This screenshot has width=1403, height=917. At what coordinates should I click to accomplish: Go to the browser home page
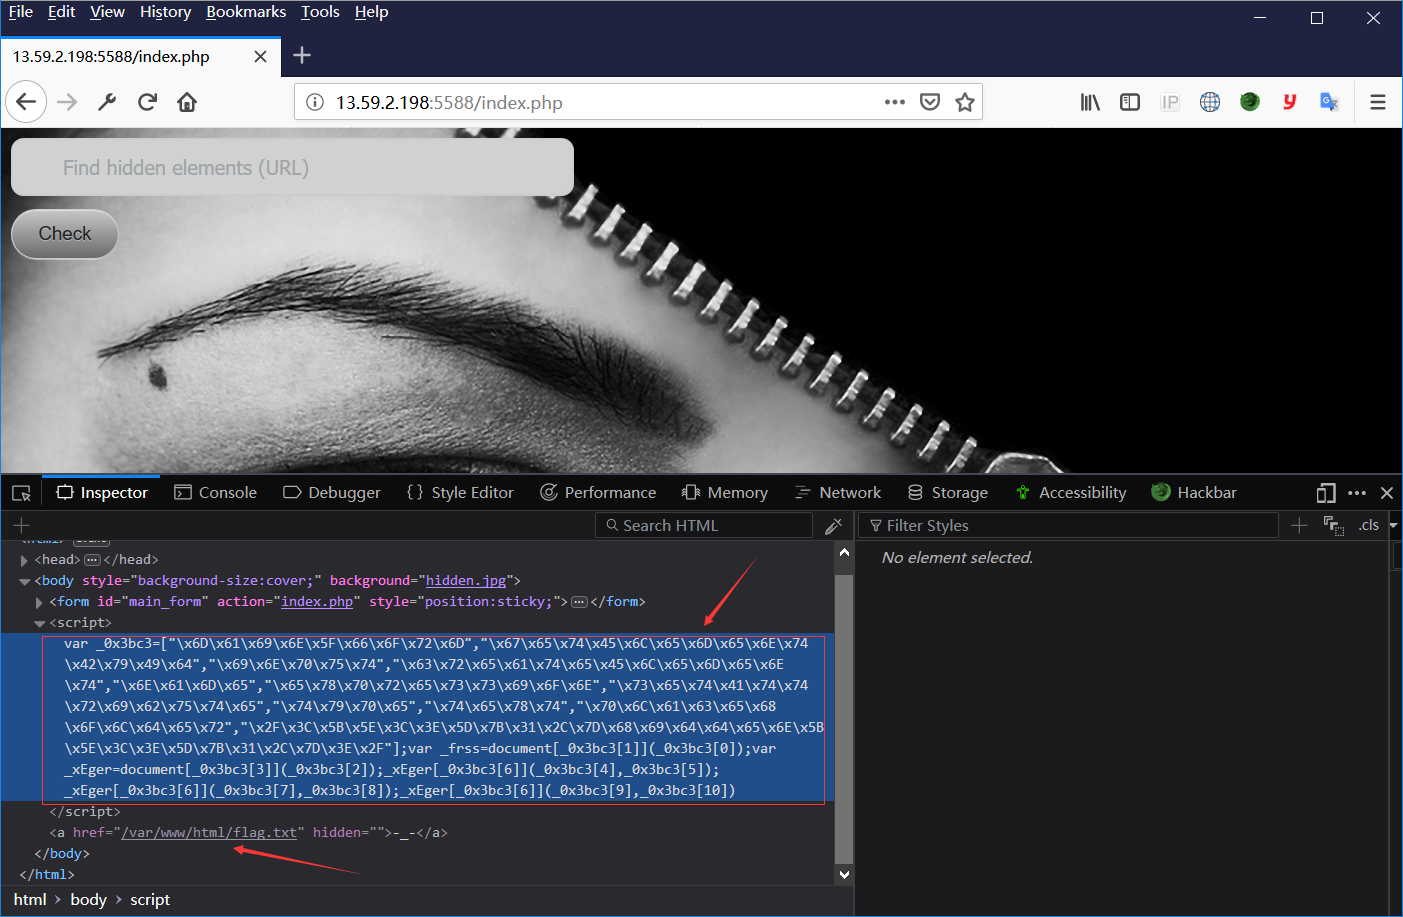(x=187, y=102)
